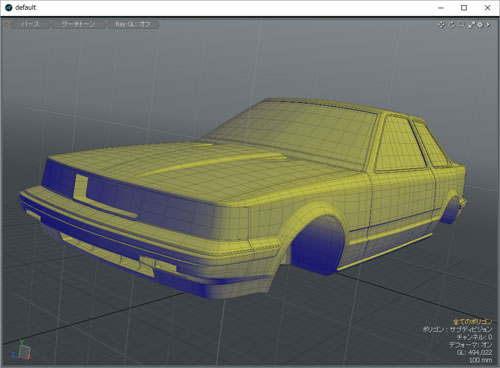Click the デフォーマ: オン info text
Viewport: 500px width, 368px height.
[470, 345]
